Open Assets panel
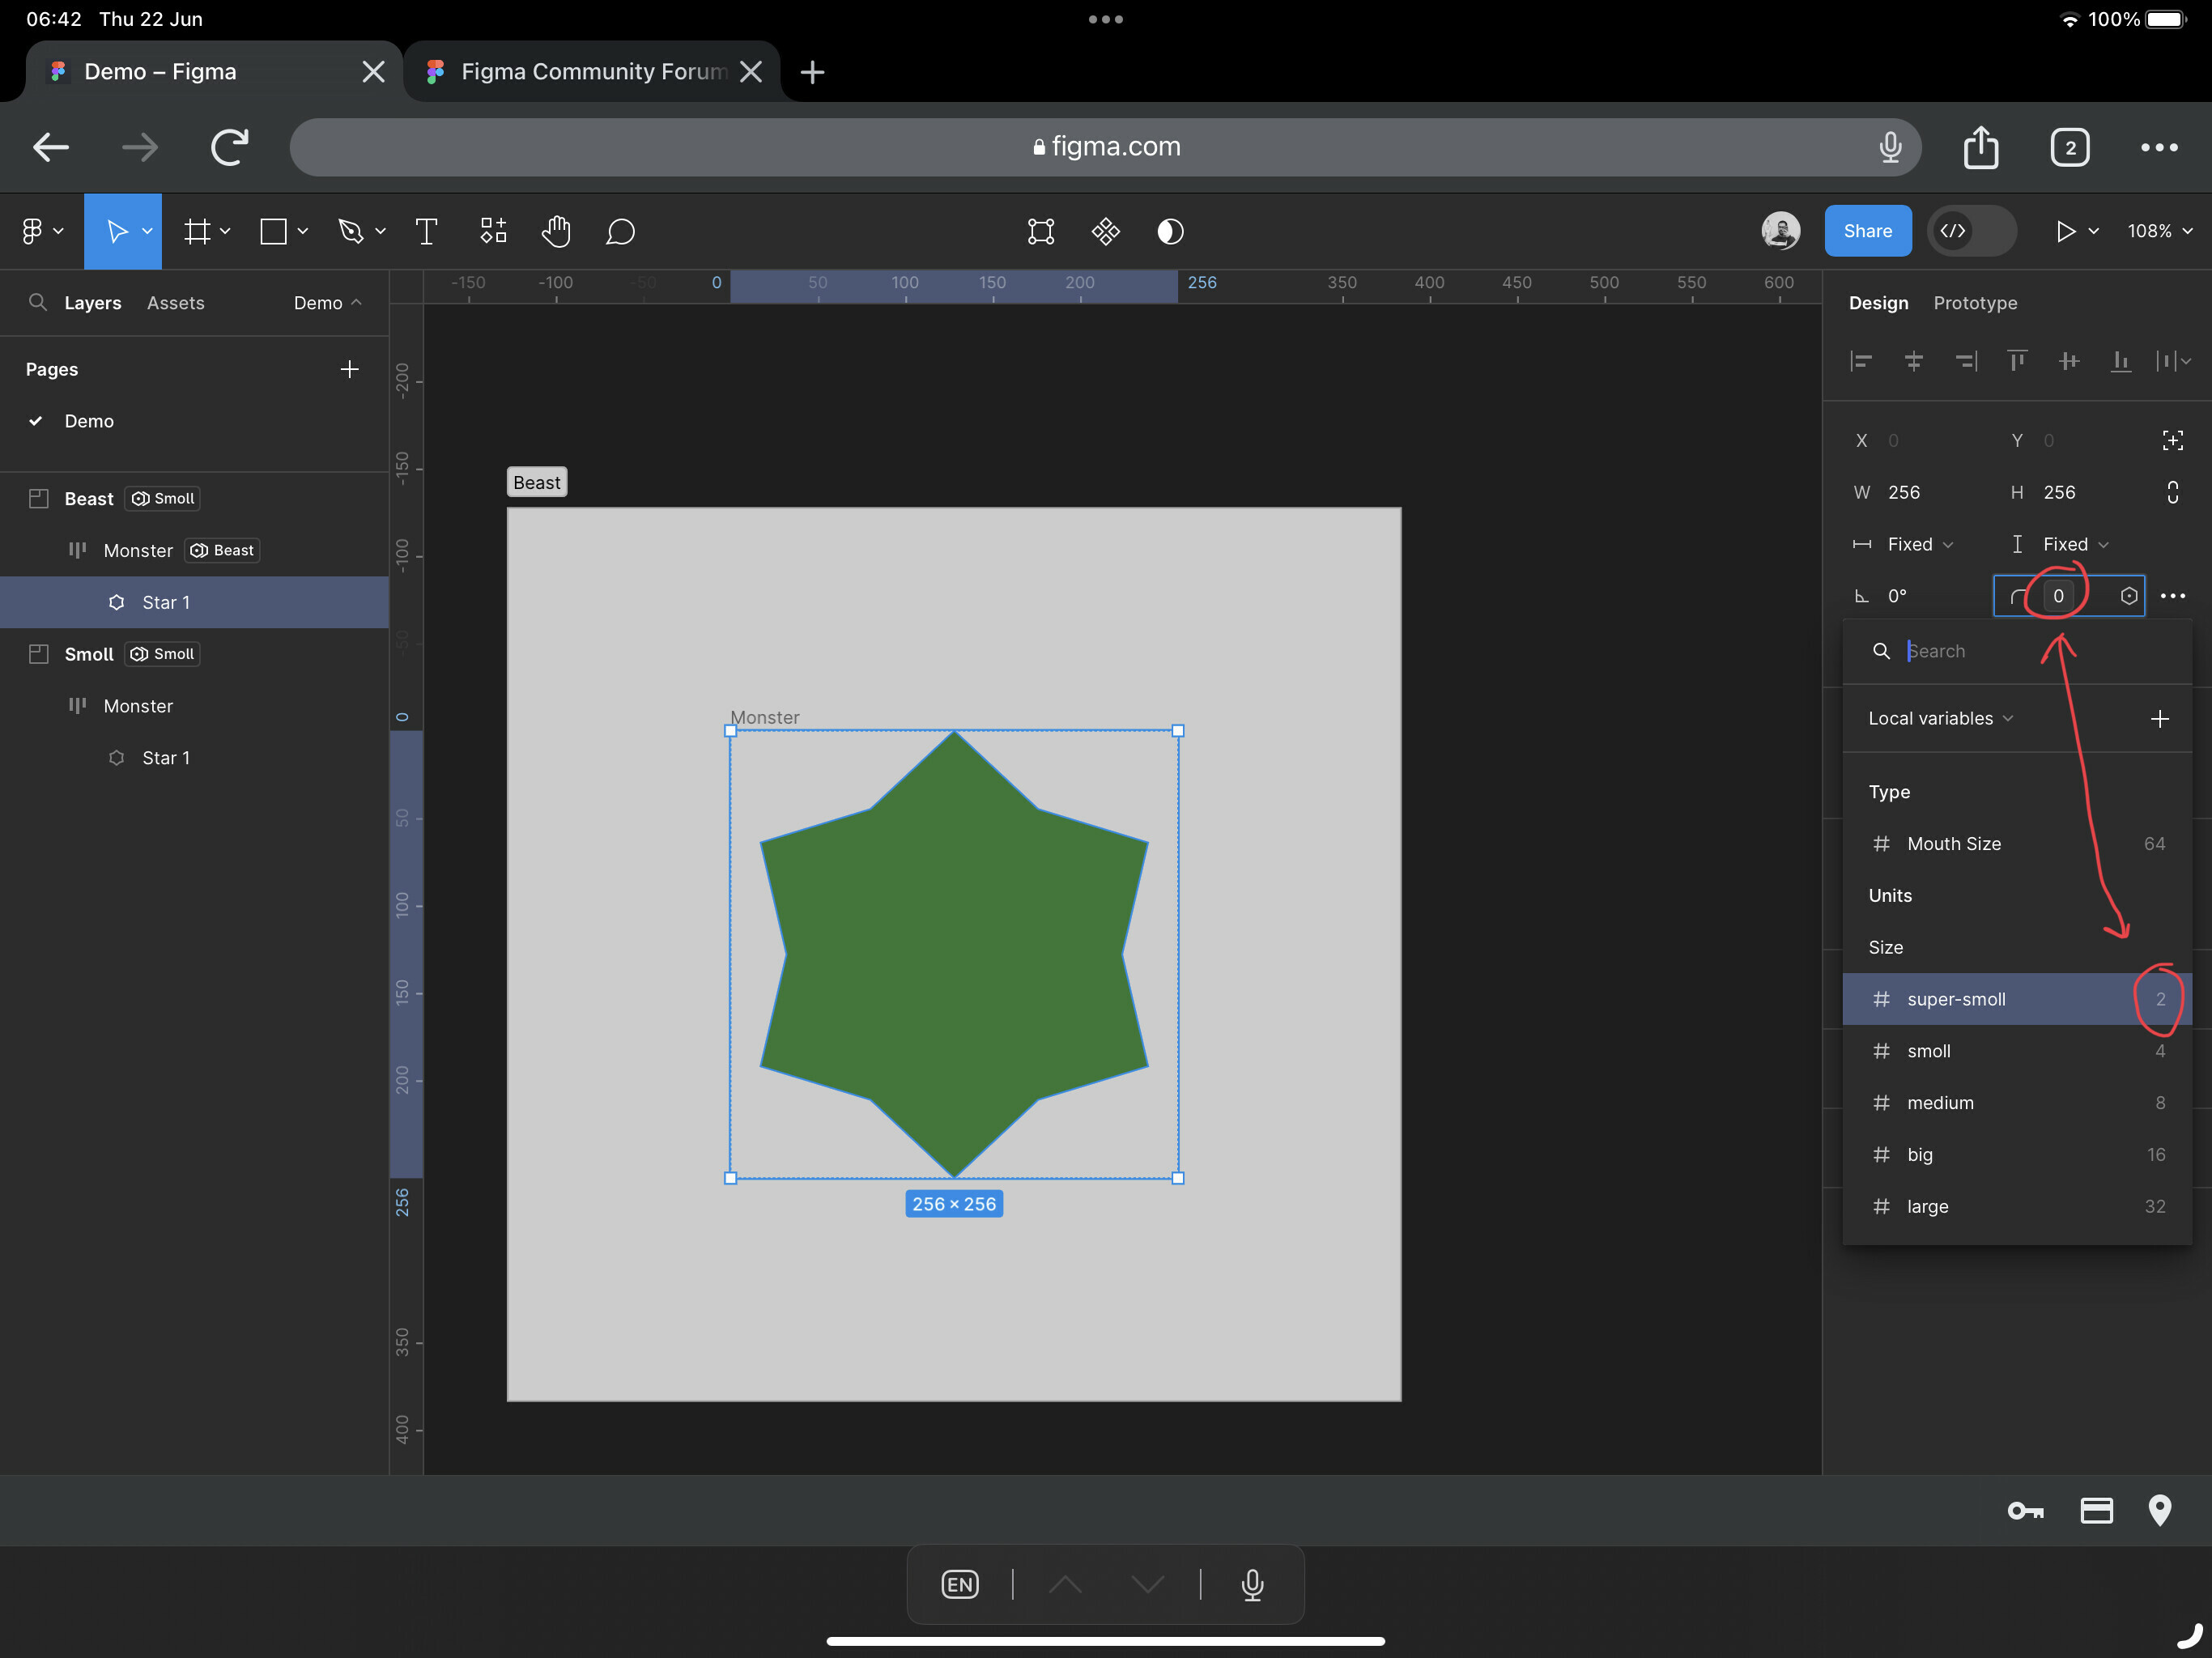This screenshot has height=1658, width=2212. click(176, 303)
